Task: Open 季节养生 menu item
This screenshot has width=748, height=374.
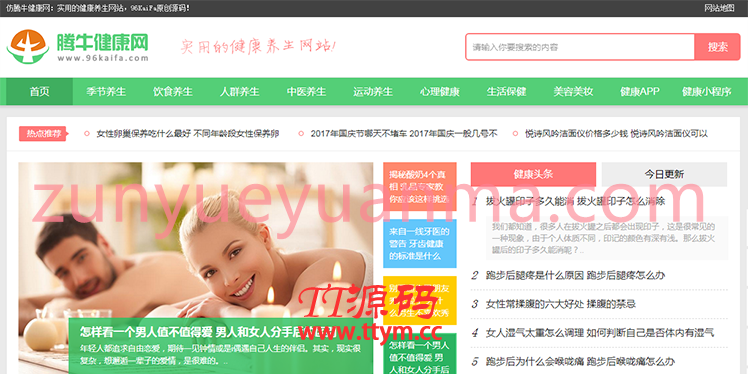Action: pyautogui.click(x=106, y=92)
